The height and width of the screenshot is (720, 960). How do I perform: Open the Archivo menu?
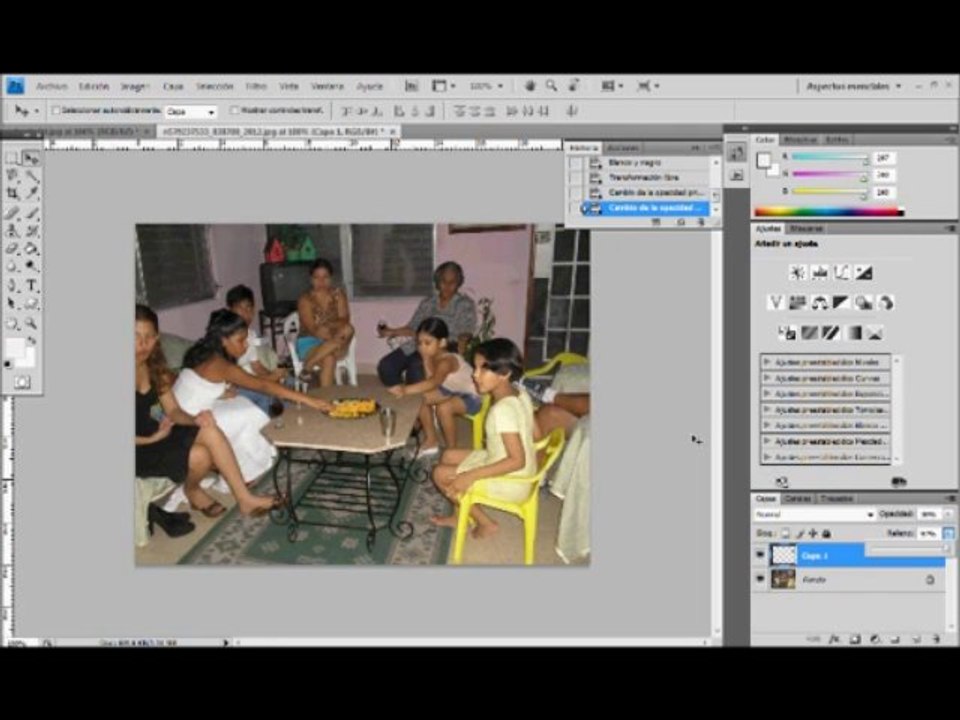51,86
